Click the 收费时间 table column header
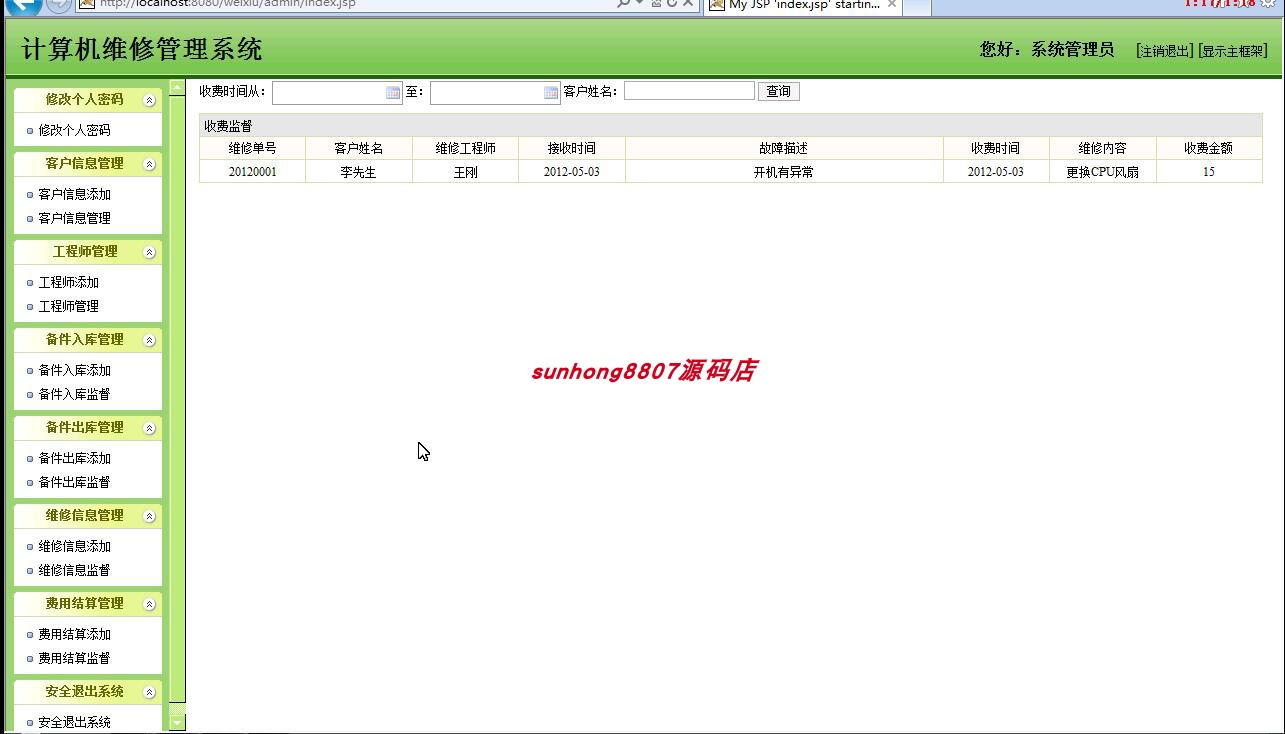Image resolution: width=1285 pixels, height=734 pixels. [x=996, y=148]
